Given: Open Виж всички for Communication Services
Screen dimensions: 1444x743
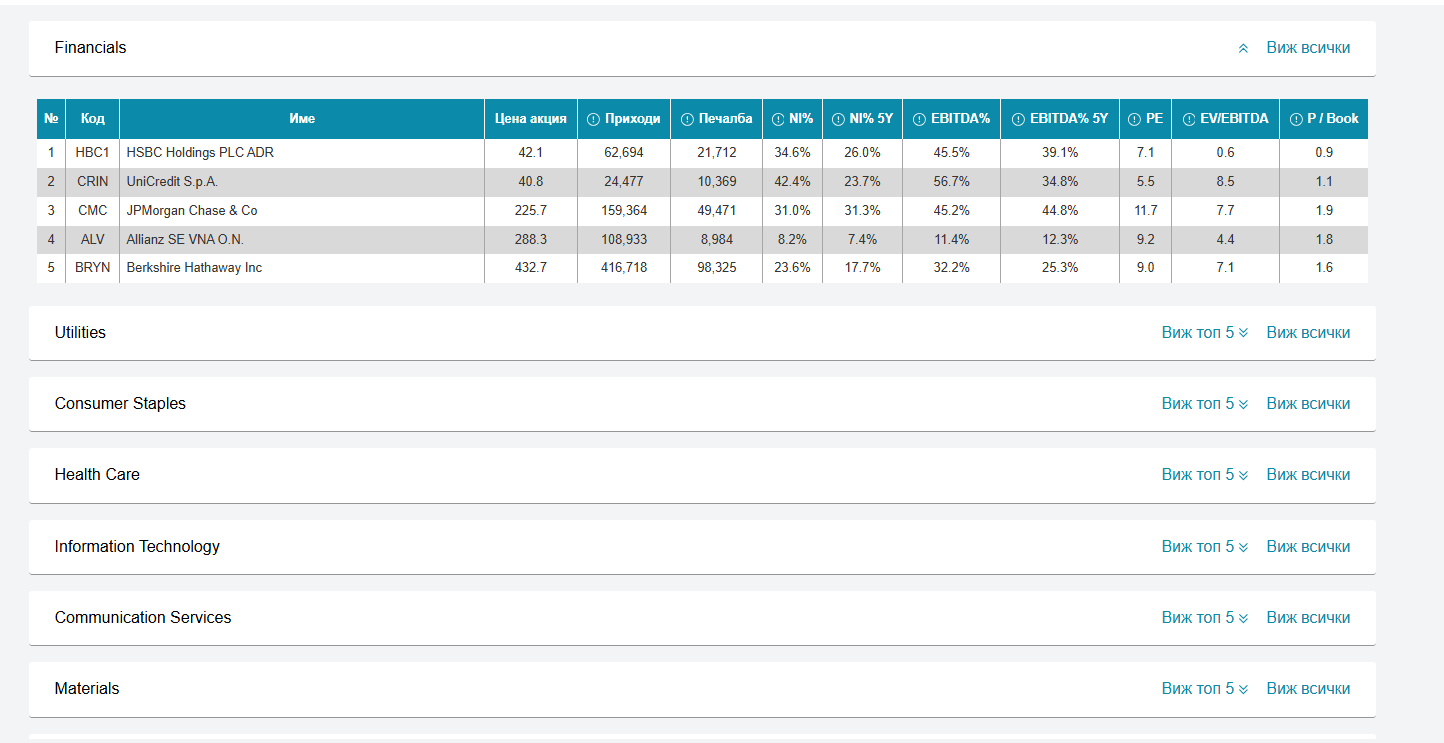Looking at the screenshot, I should point(1308,618).
